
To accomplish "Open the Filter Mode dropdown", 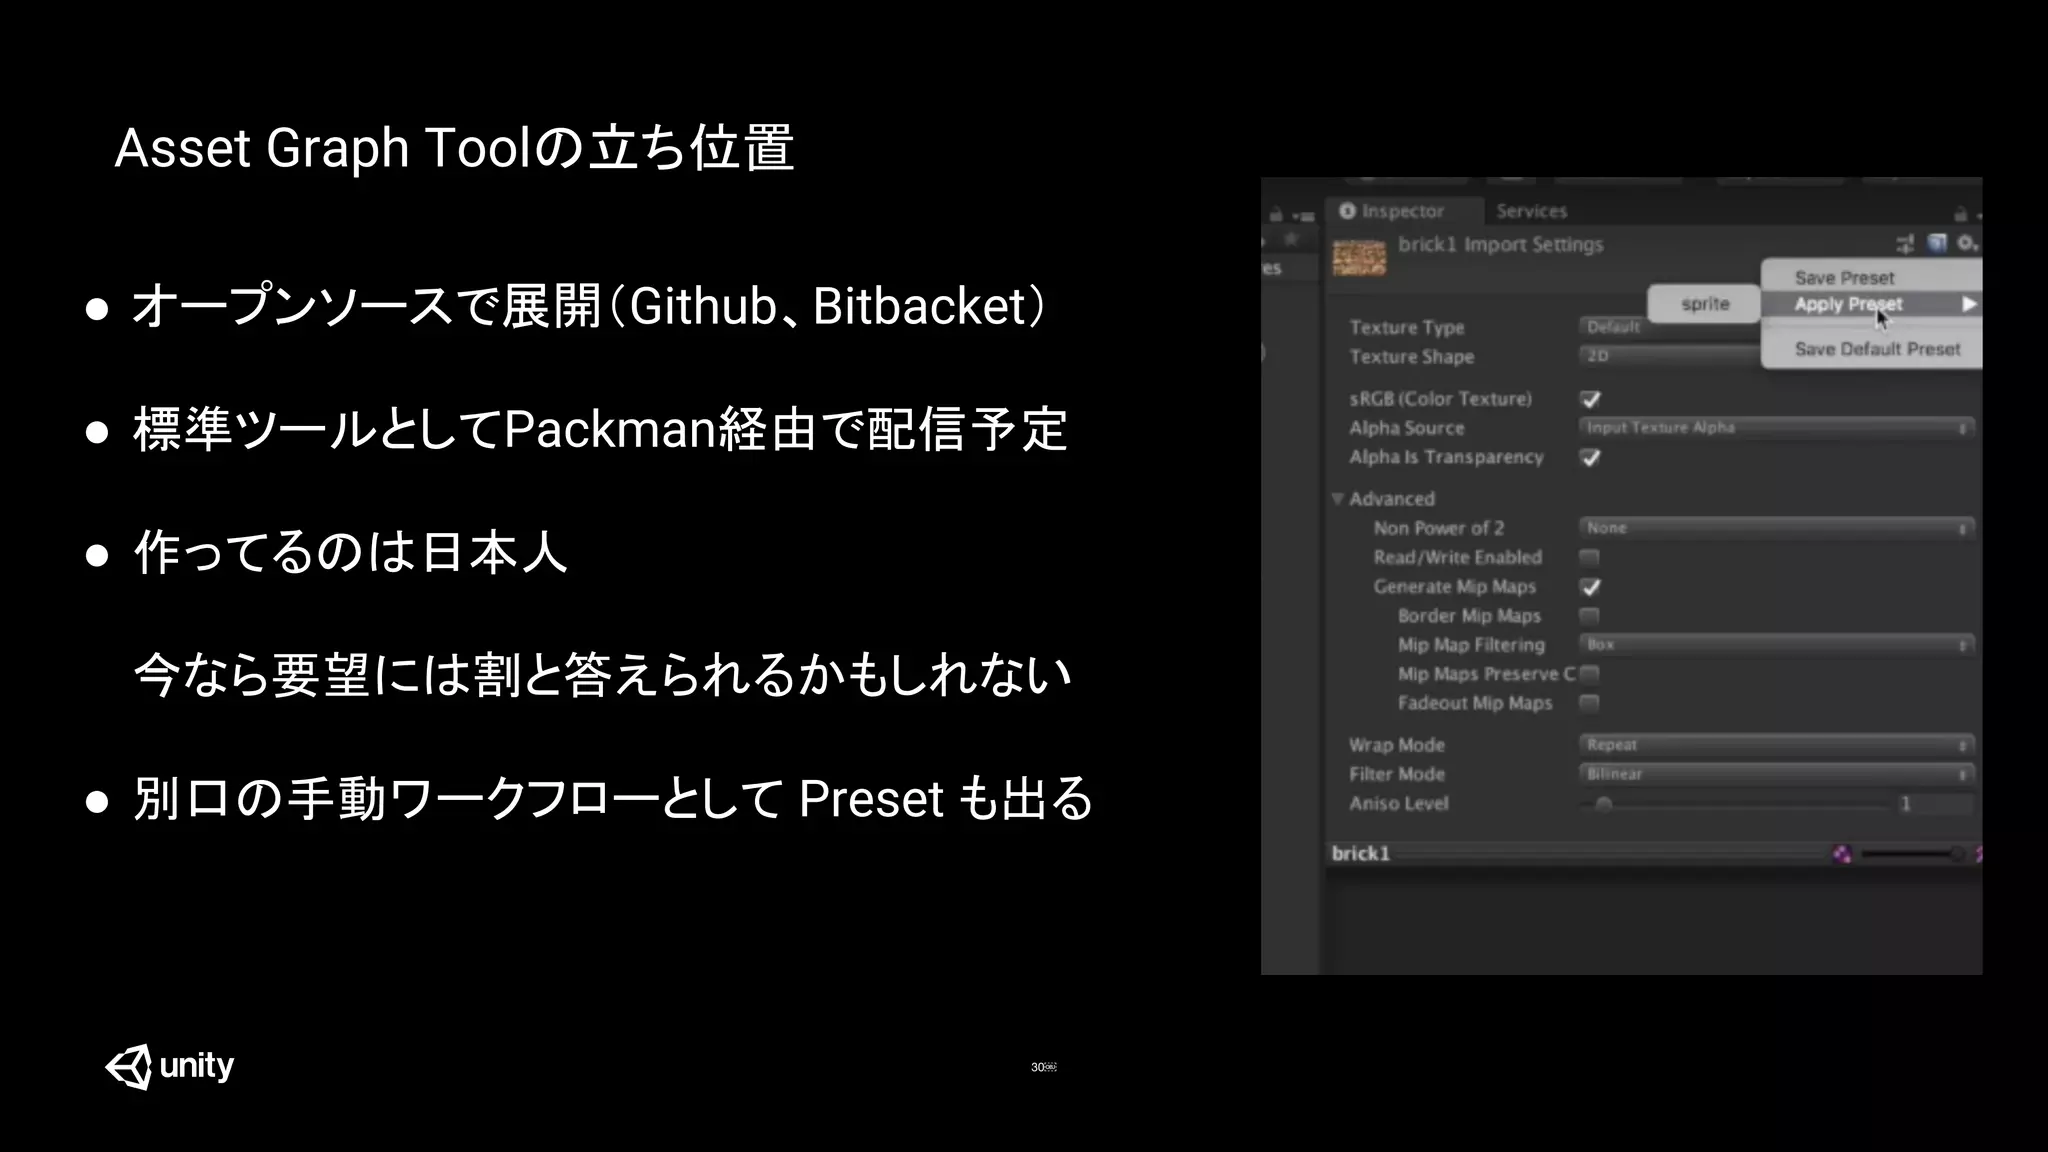I will click(x=1777, y=774).
